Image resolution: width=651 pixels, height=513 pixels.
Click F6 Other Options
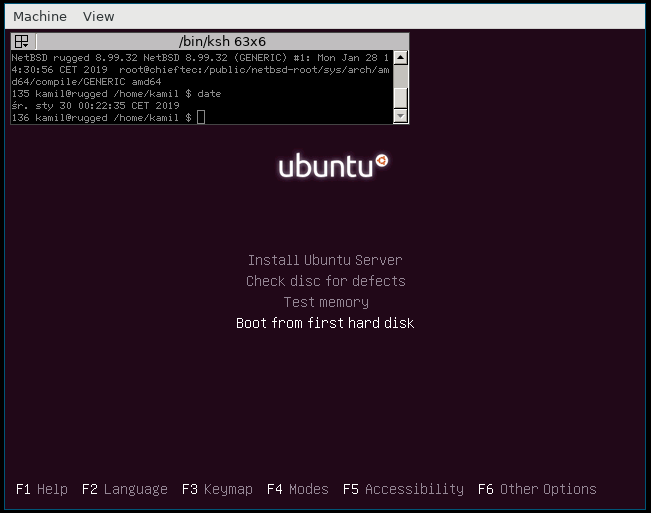pos(537,489)
